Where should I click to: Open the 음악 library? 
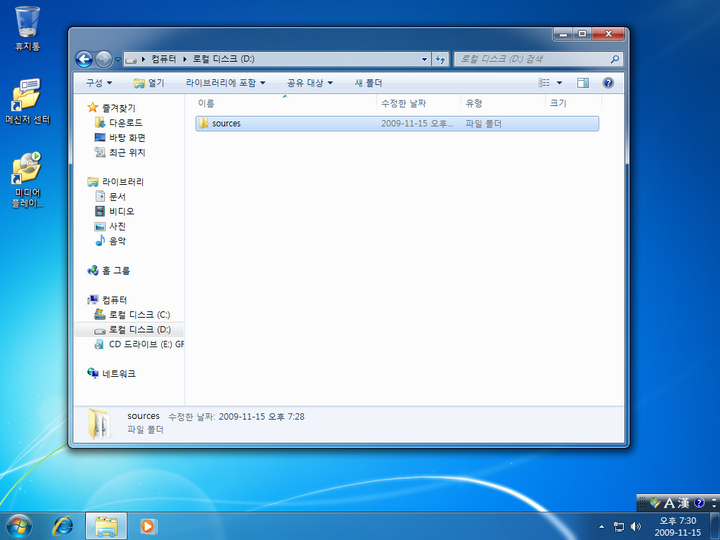coord(117,241)
